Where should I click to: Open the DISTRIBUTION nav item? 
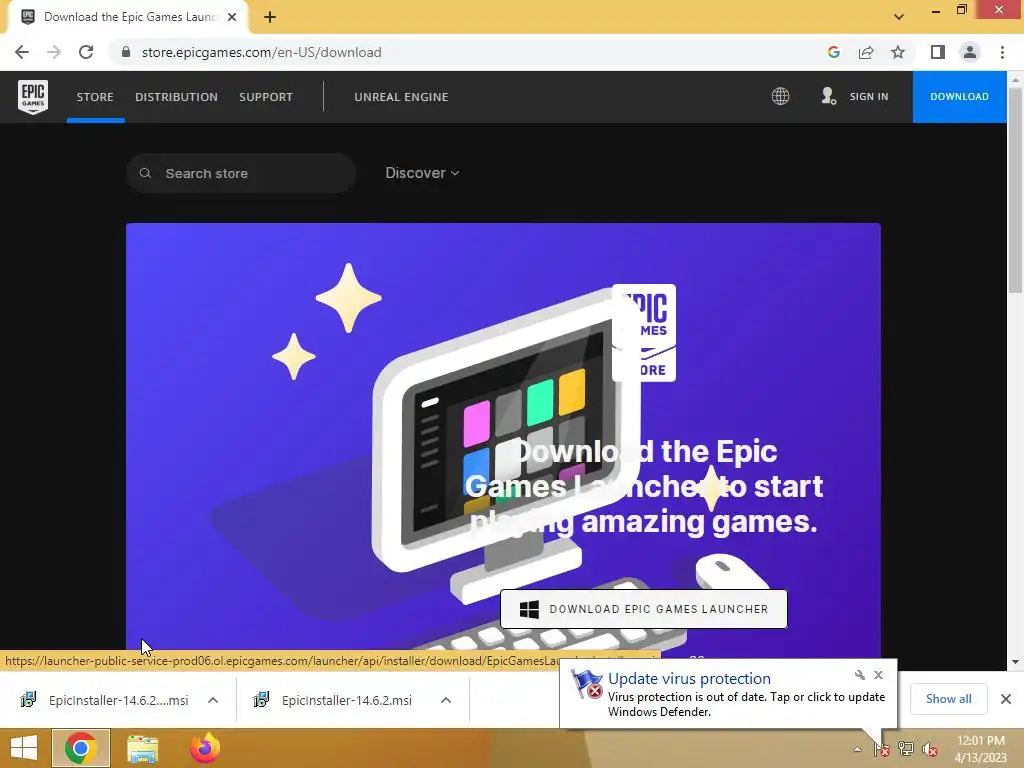[176, 97]
